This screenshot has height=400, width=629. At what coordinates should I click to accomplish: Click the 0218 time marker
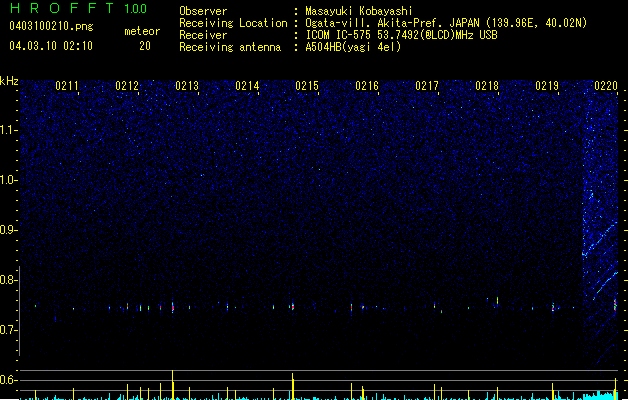pos(487,86)
